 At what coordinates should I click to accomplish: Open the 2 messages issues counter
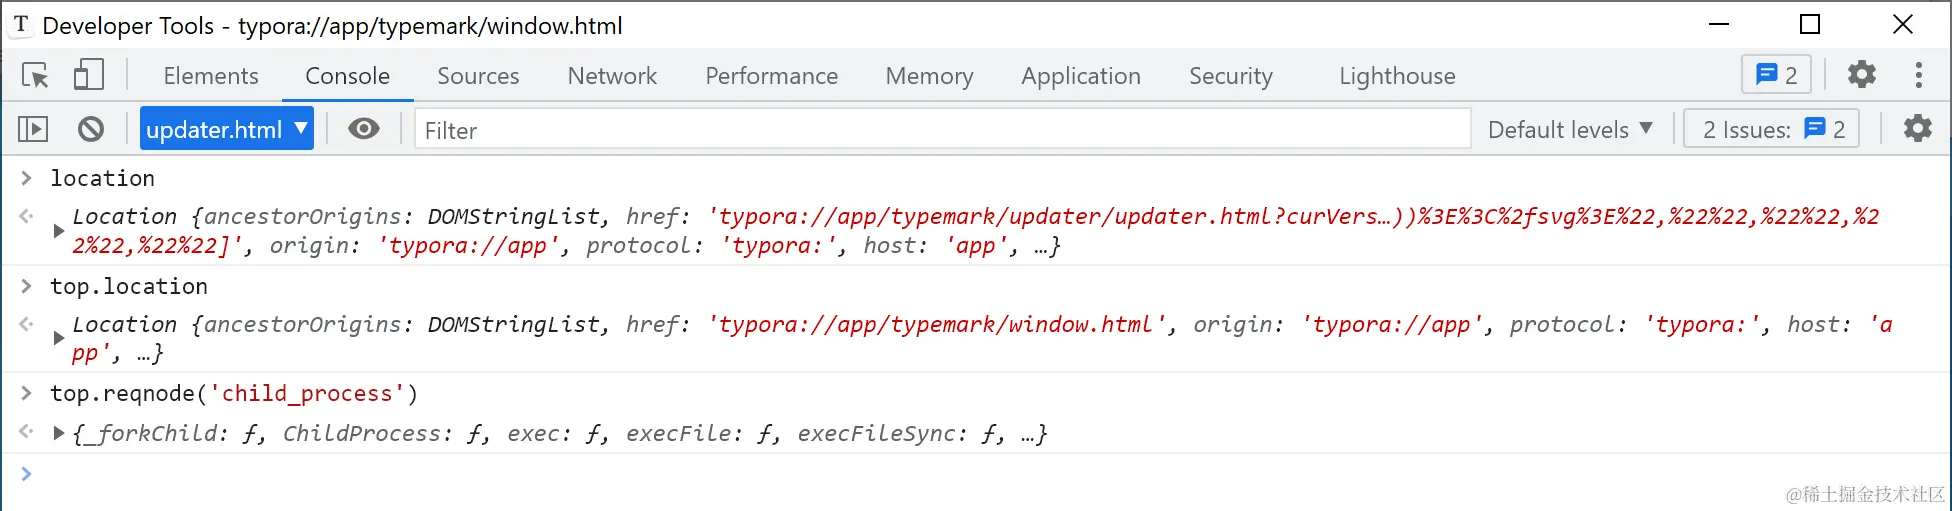tap(1776, 75)
